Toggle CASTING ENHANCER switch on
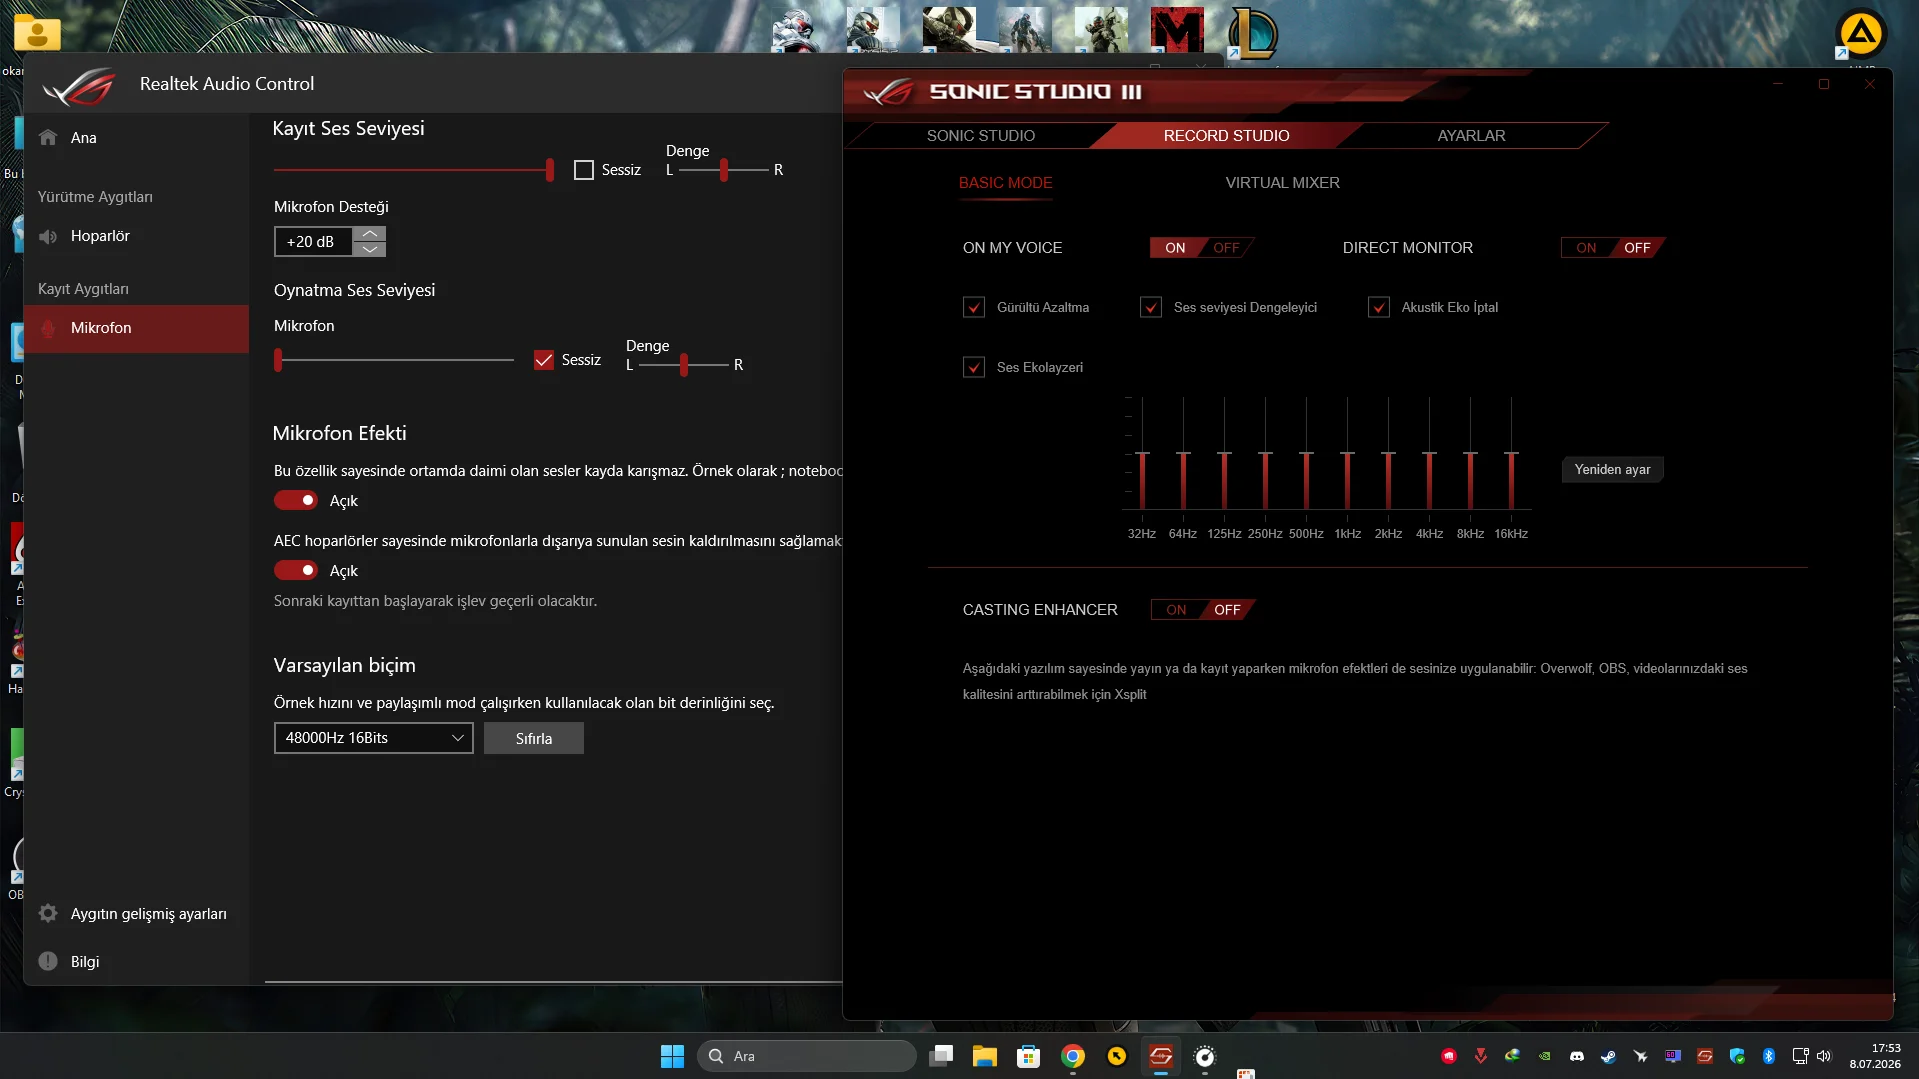1919x1079 pixels. 1202,610
